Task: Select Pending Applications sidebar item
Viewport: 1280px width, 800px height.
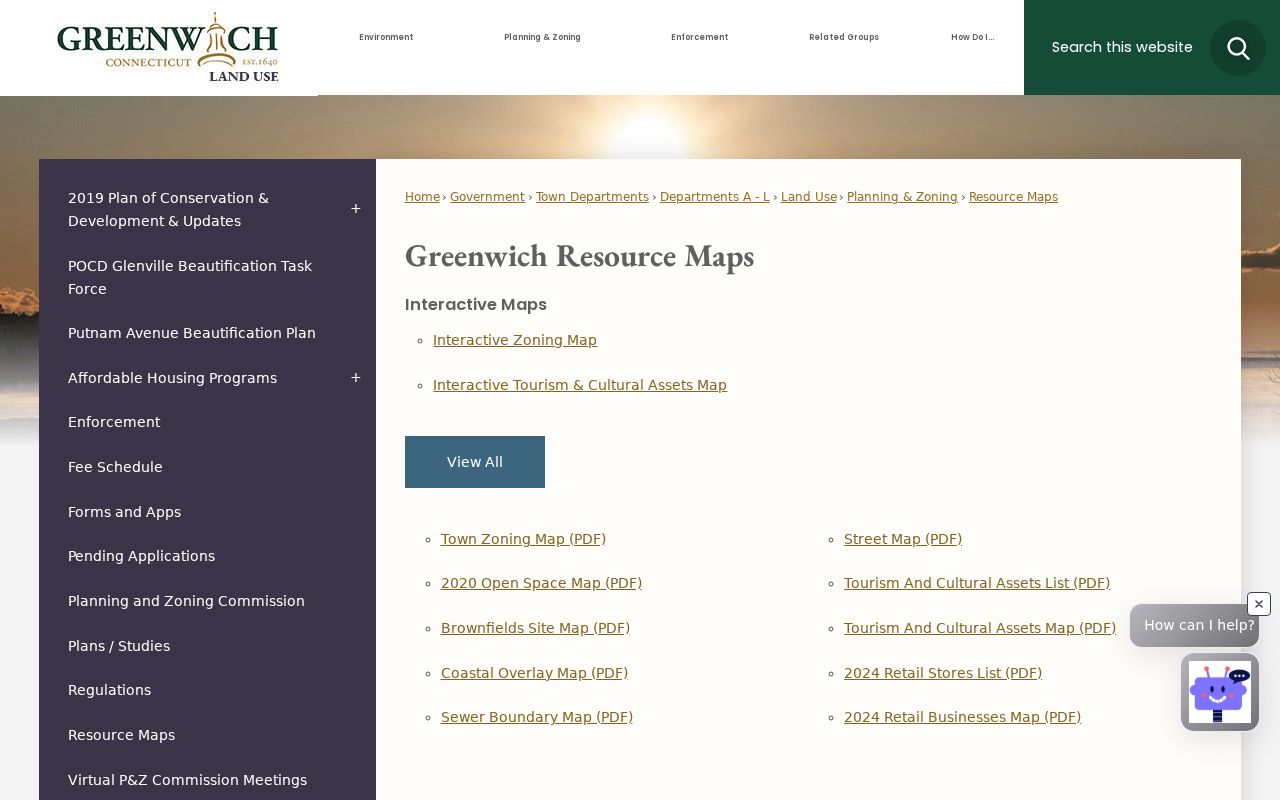Action: click(207, 556)
